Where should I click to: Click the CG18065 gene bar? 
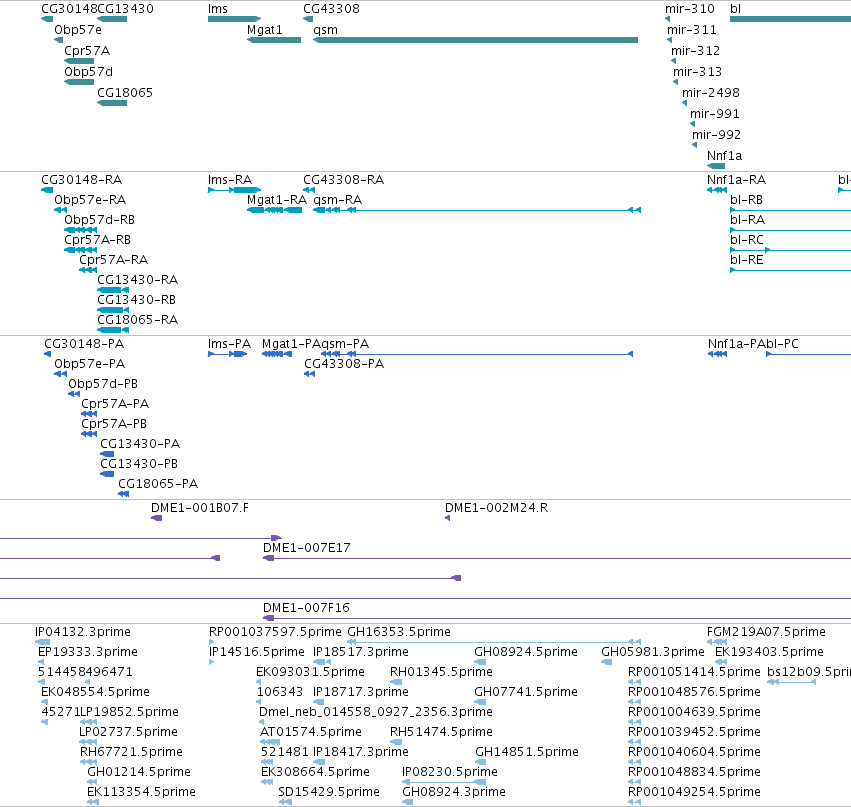click(x=112, y=103)
